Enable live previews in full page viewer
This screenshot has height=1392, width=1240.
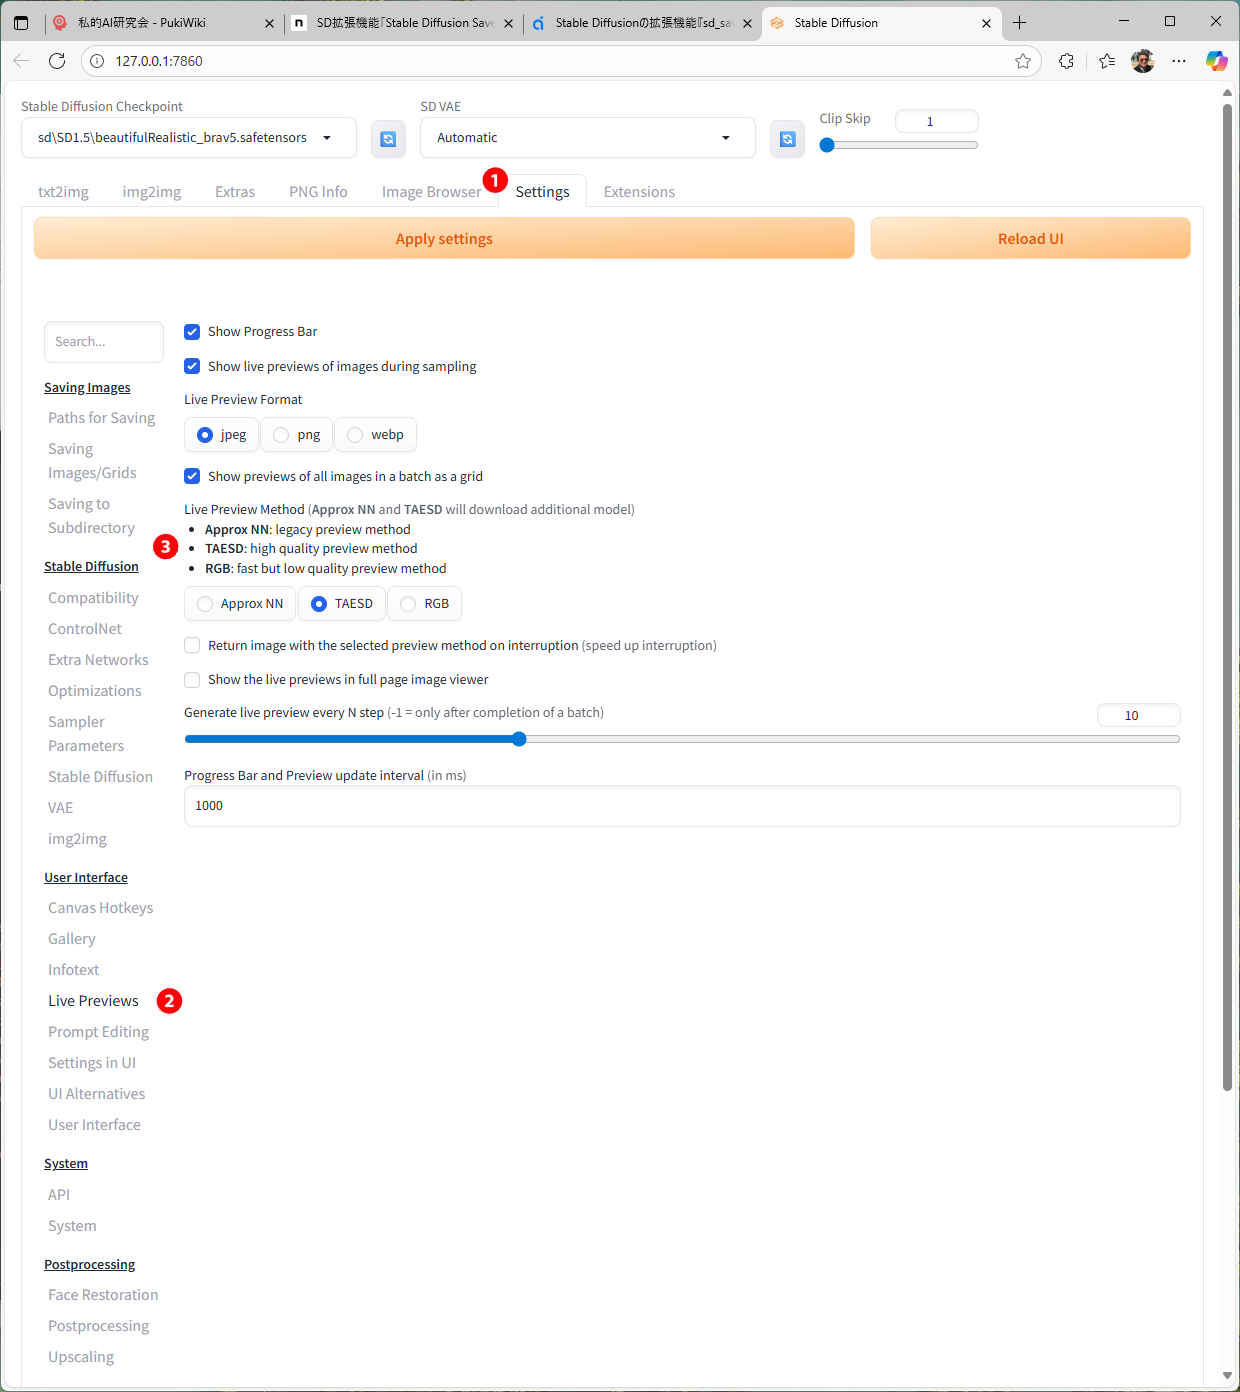tap(192, 680)
